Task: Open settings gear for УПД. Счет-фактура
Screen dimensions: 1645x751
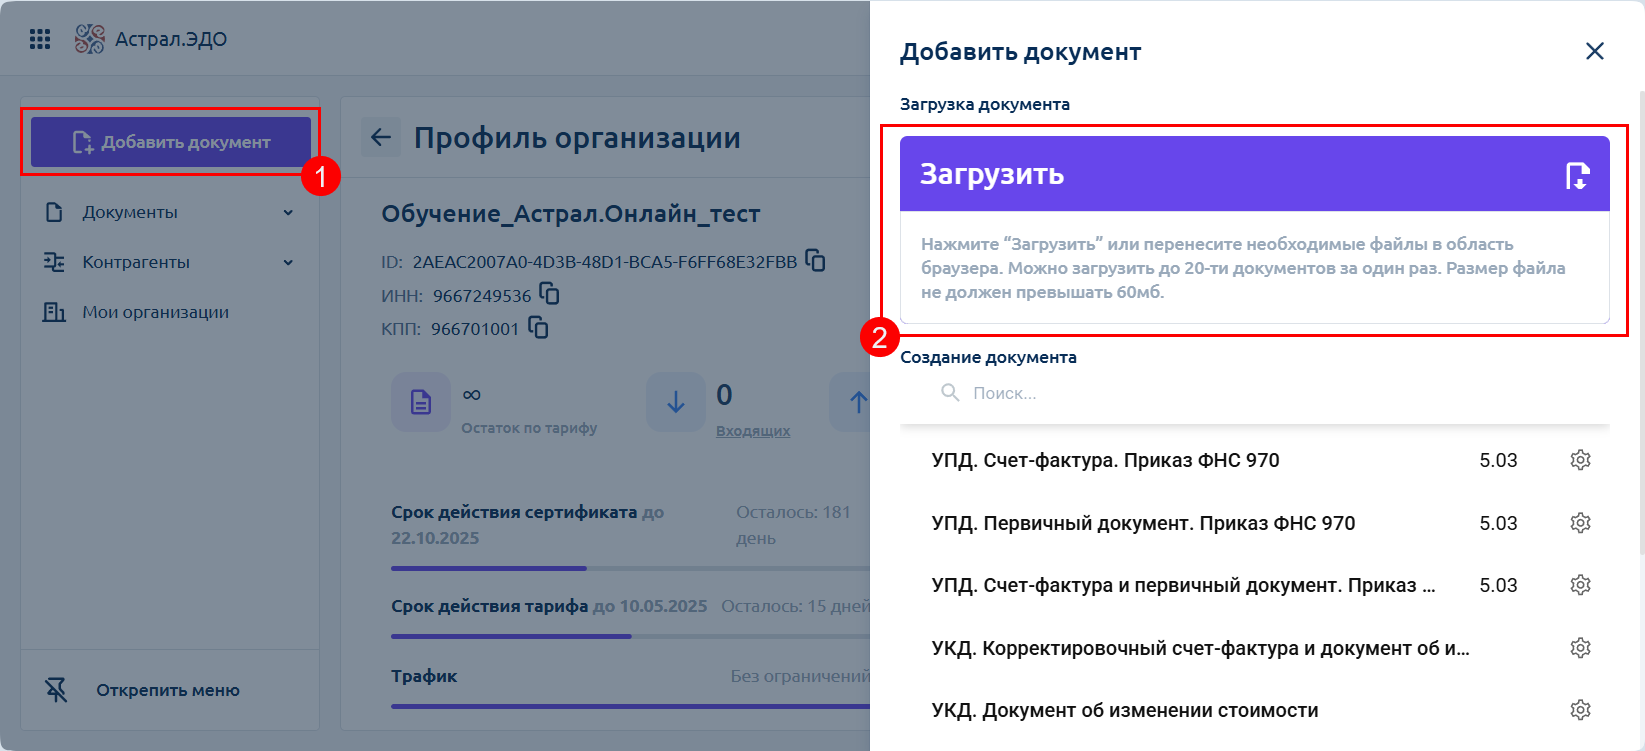Action: [1580, 460]
